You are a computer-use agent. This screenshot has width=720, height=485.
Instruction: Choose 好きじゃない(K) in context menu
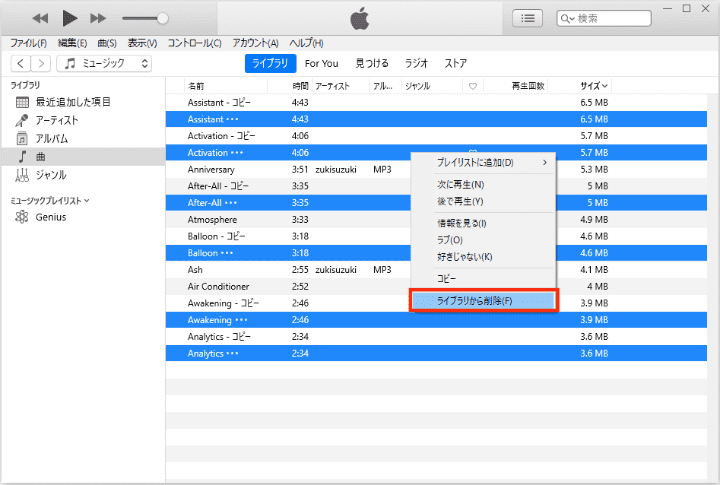pos(484,257)
